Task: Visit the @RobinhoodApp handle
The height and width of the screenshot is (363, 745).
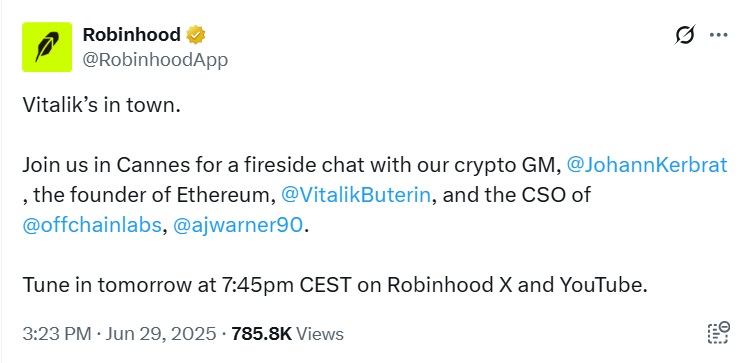Action: click(x=155, y=60)
